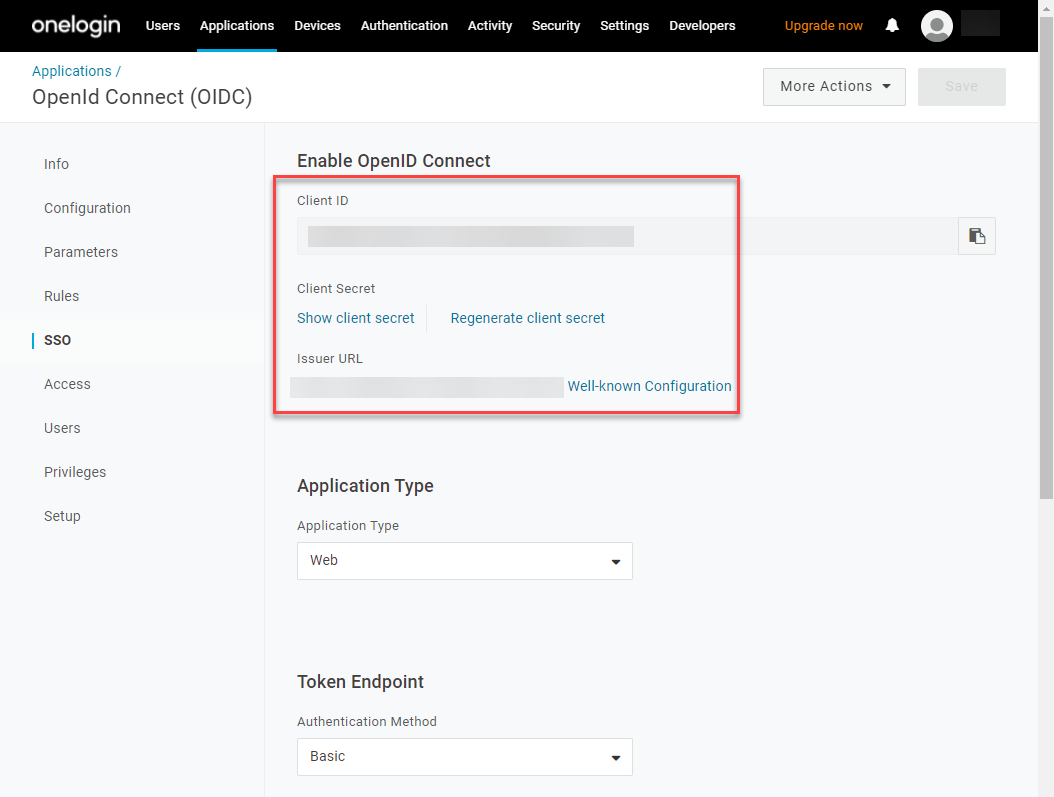This screenshot has width=1054, height=797.
Task: Switch to the Privileges tab
Action: pyautogui.click(x=75, y=472)
